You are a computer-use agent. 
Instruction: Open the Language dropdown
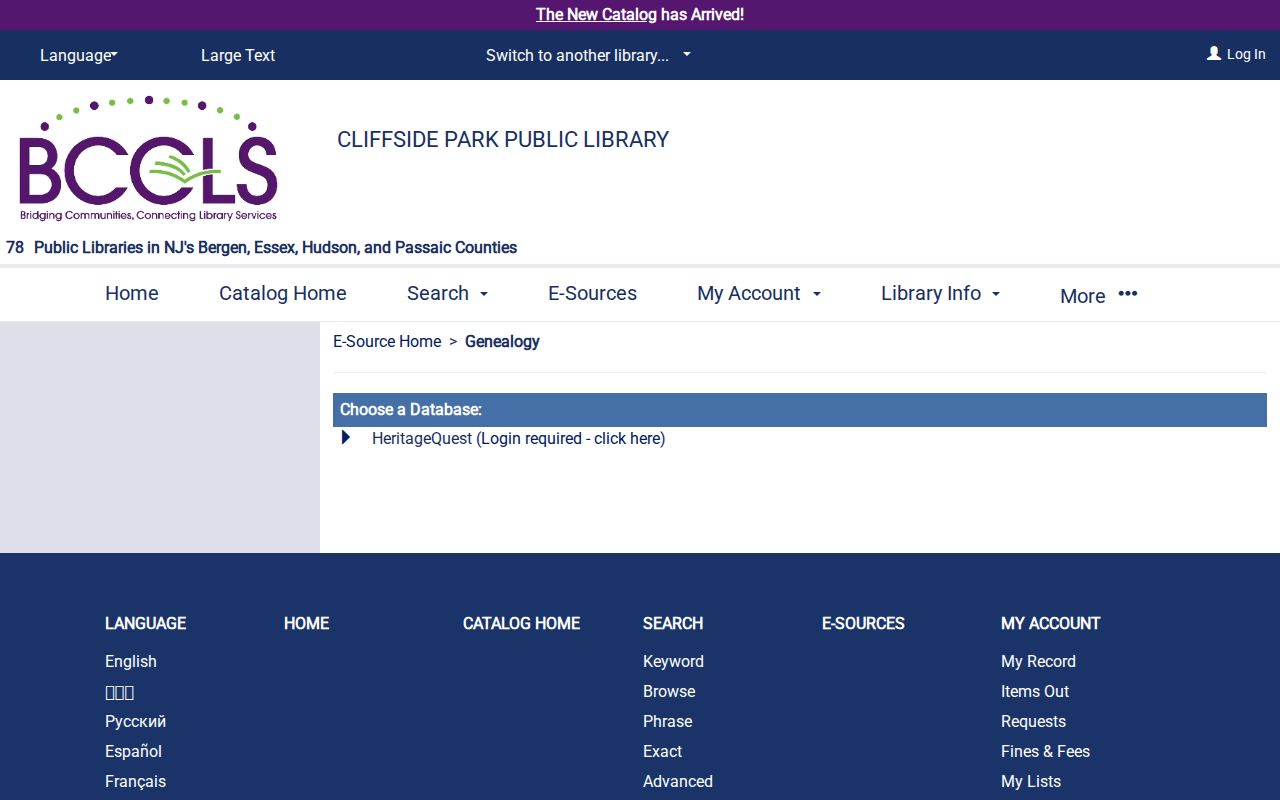79,55
